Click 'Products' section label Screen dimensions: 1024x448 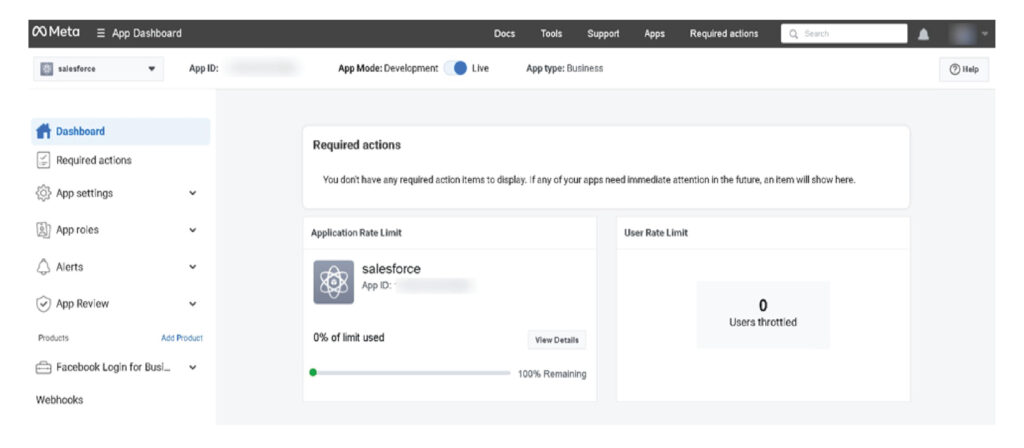pyautogui.click(x=54, y=338)
